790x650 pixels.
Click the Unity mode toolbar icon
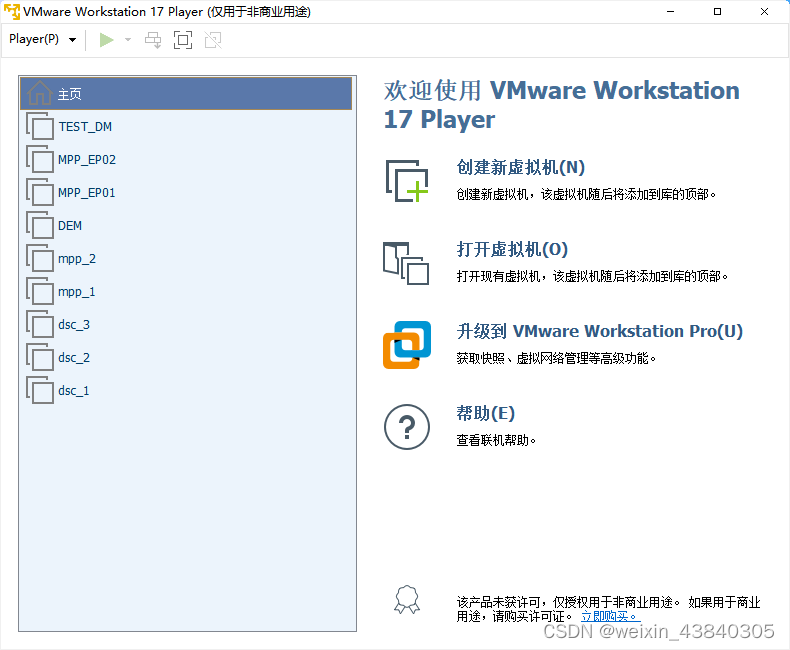(213, 40)
